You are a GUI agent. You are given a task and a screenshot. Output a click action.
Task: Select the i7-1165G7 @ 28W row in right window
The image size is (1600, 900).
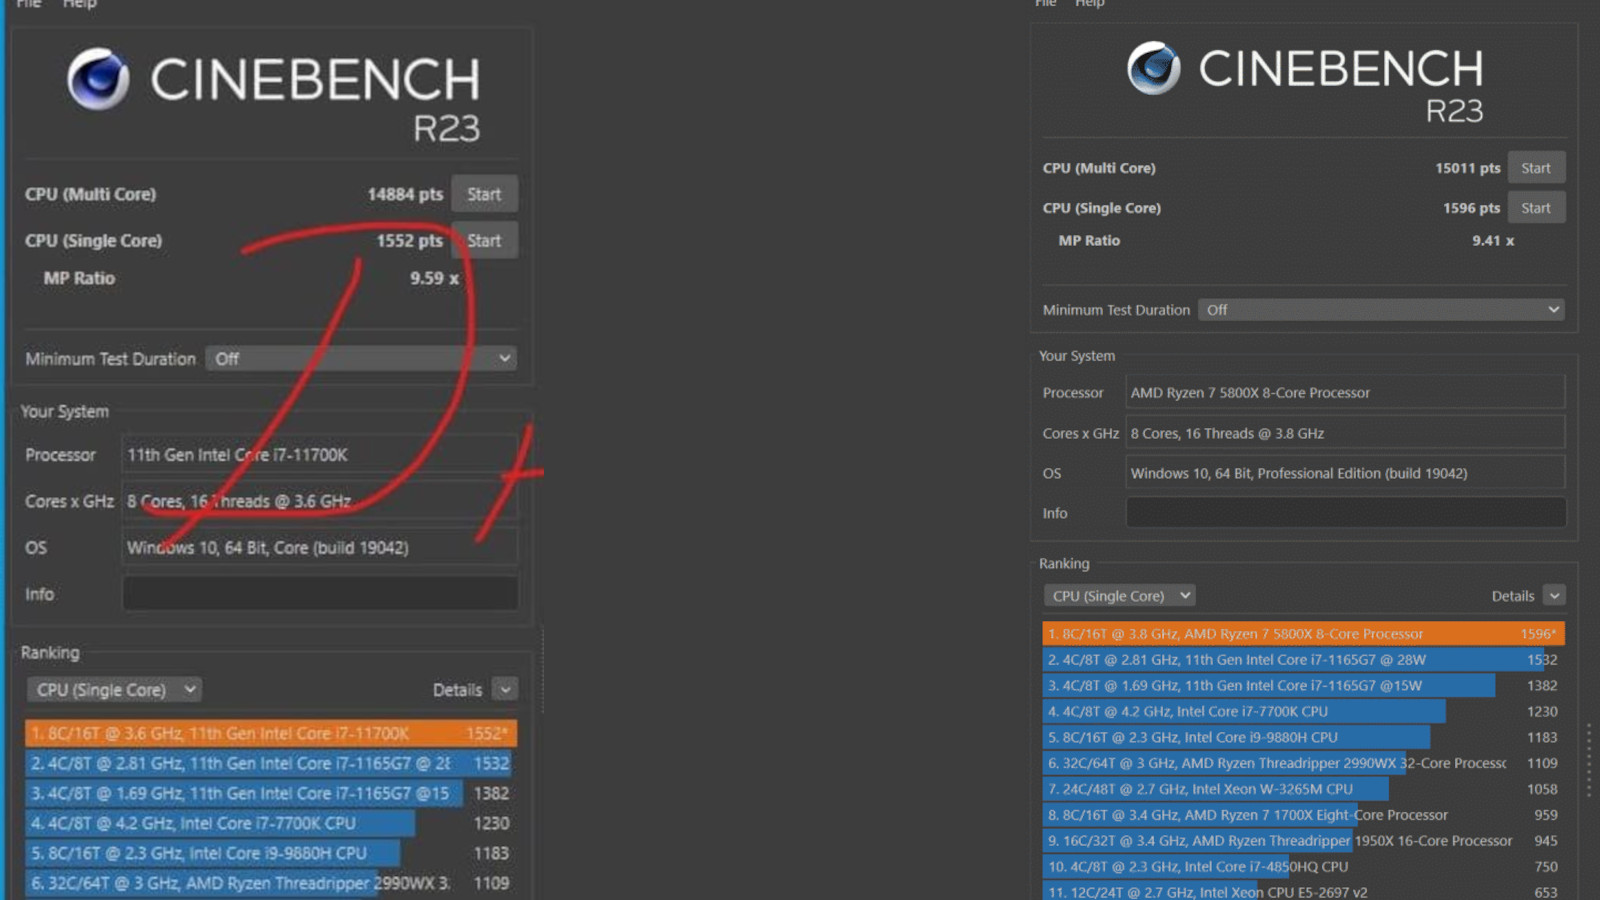coord(1303,660)
